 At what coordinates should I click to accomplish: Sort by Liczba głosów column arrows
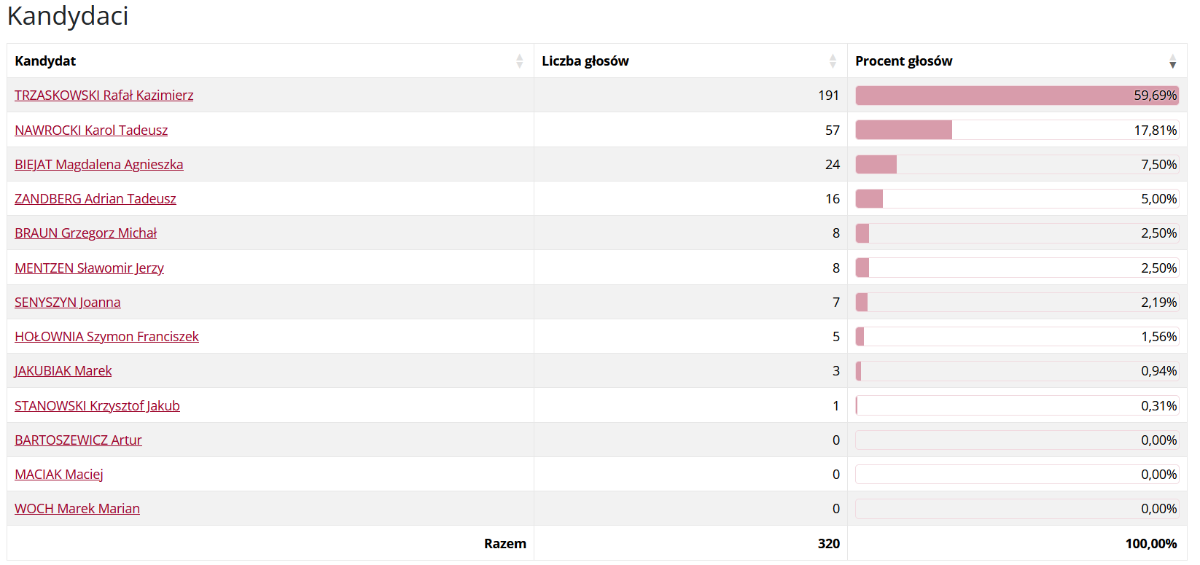(x=833, y=62)
